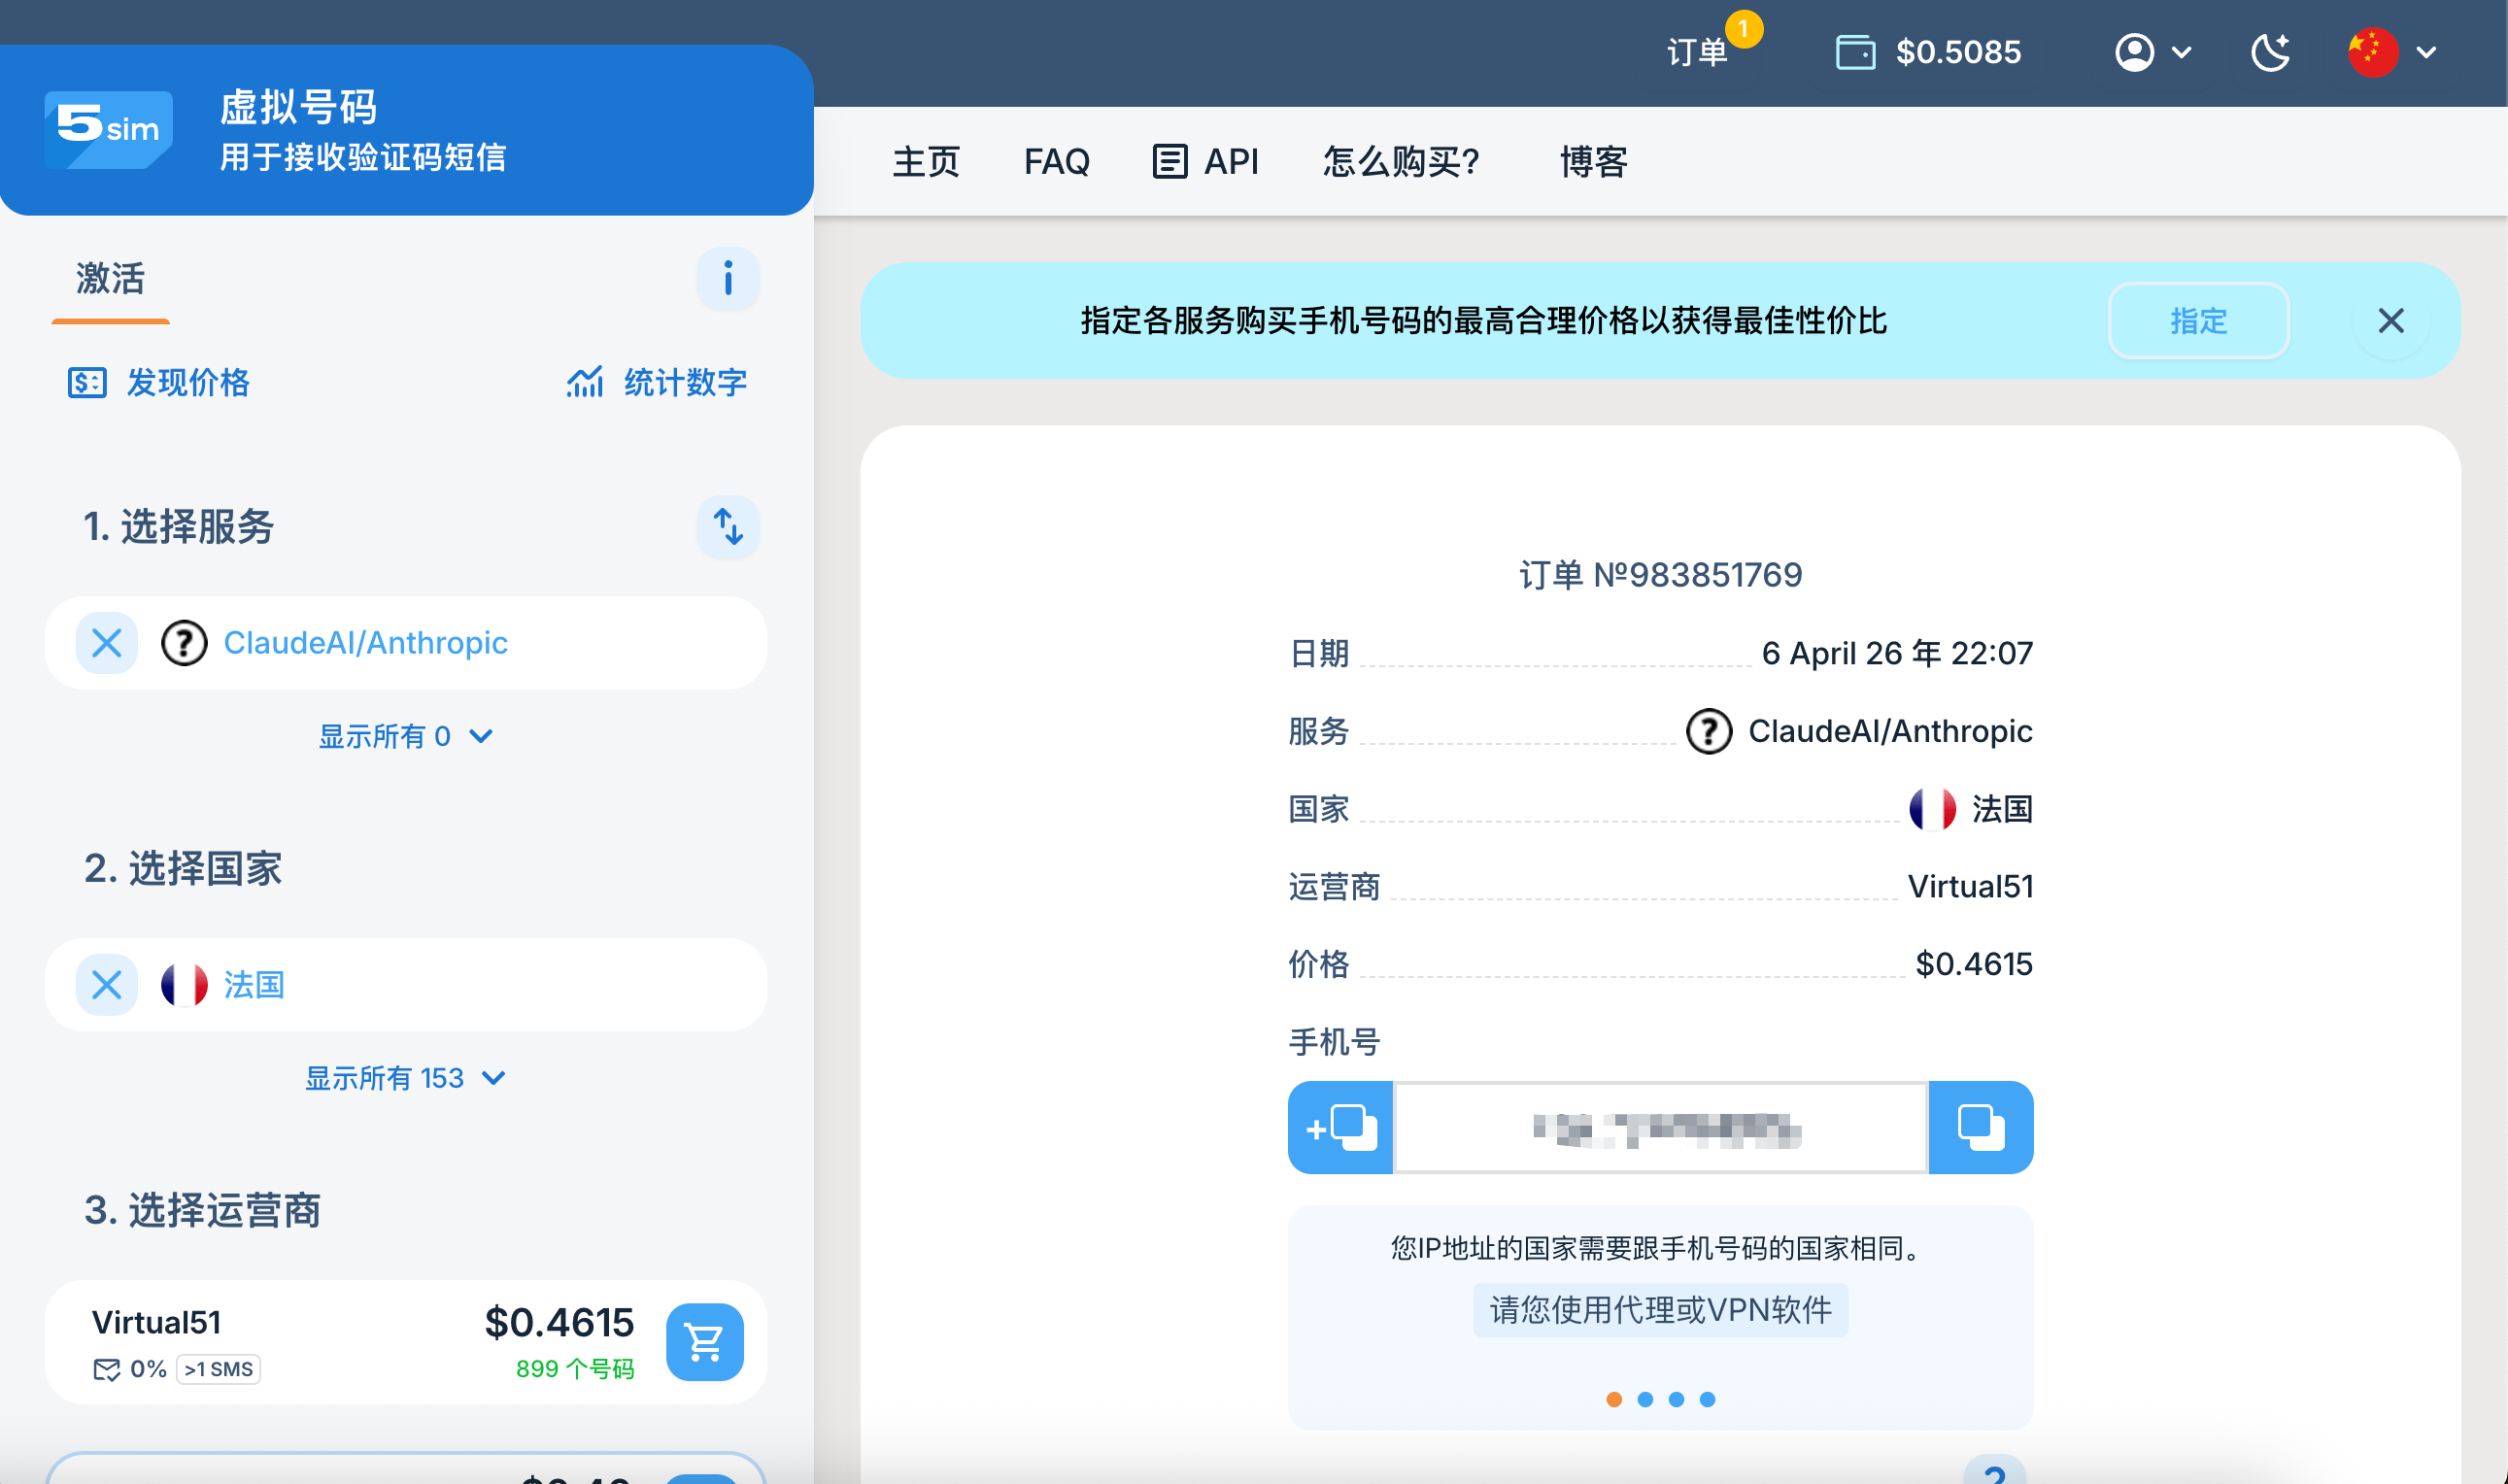This screenshot has height=1484, width=2508.
Task: Open the FAQ menu item
Action: click(x=1056, y=161)
